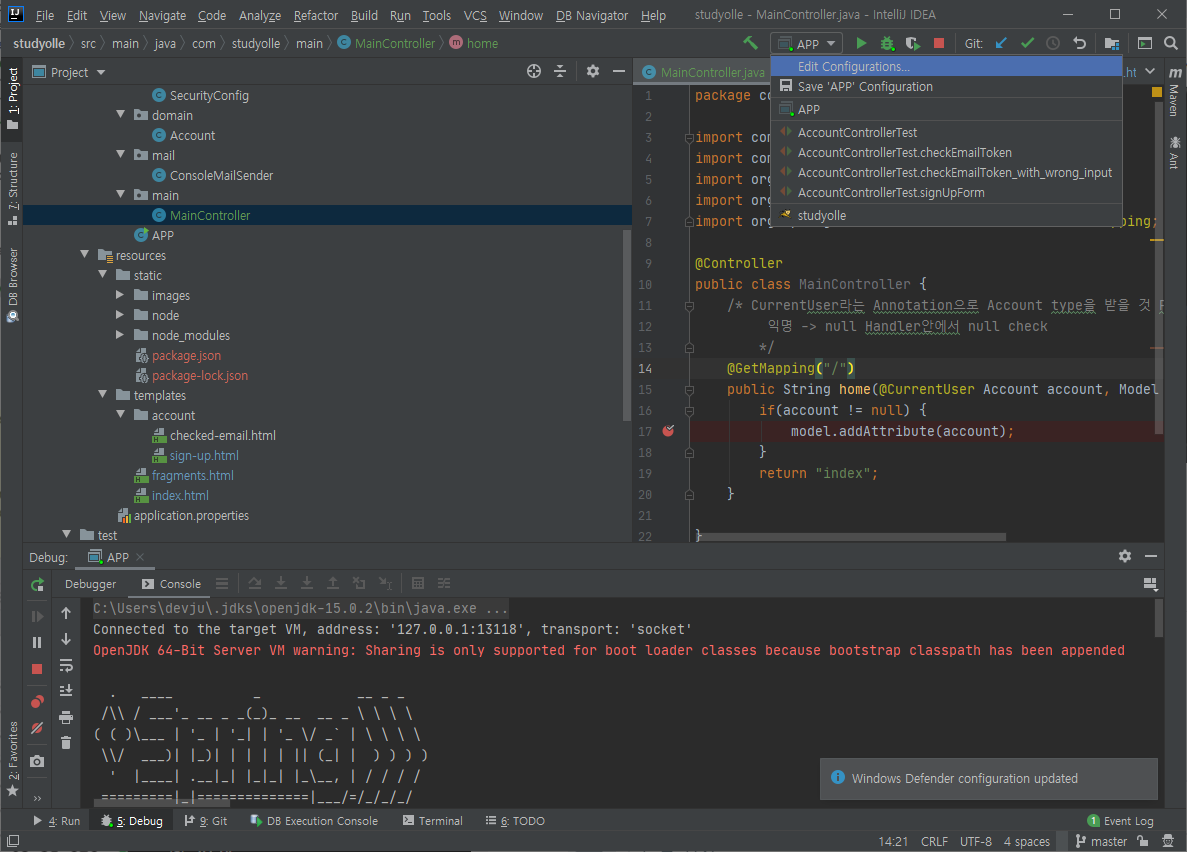The height and width of the screenshot is (852, 1187).
Task: Open Project panel settings gear
Action: (593, 71)
